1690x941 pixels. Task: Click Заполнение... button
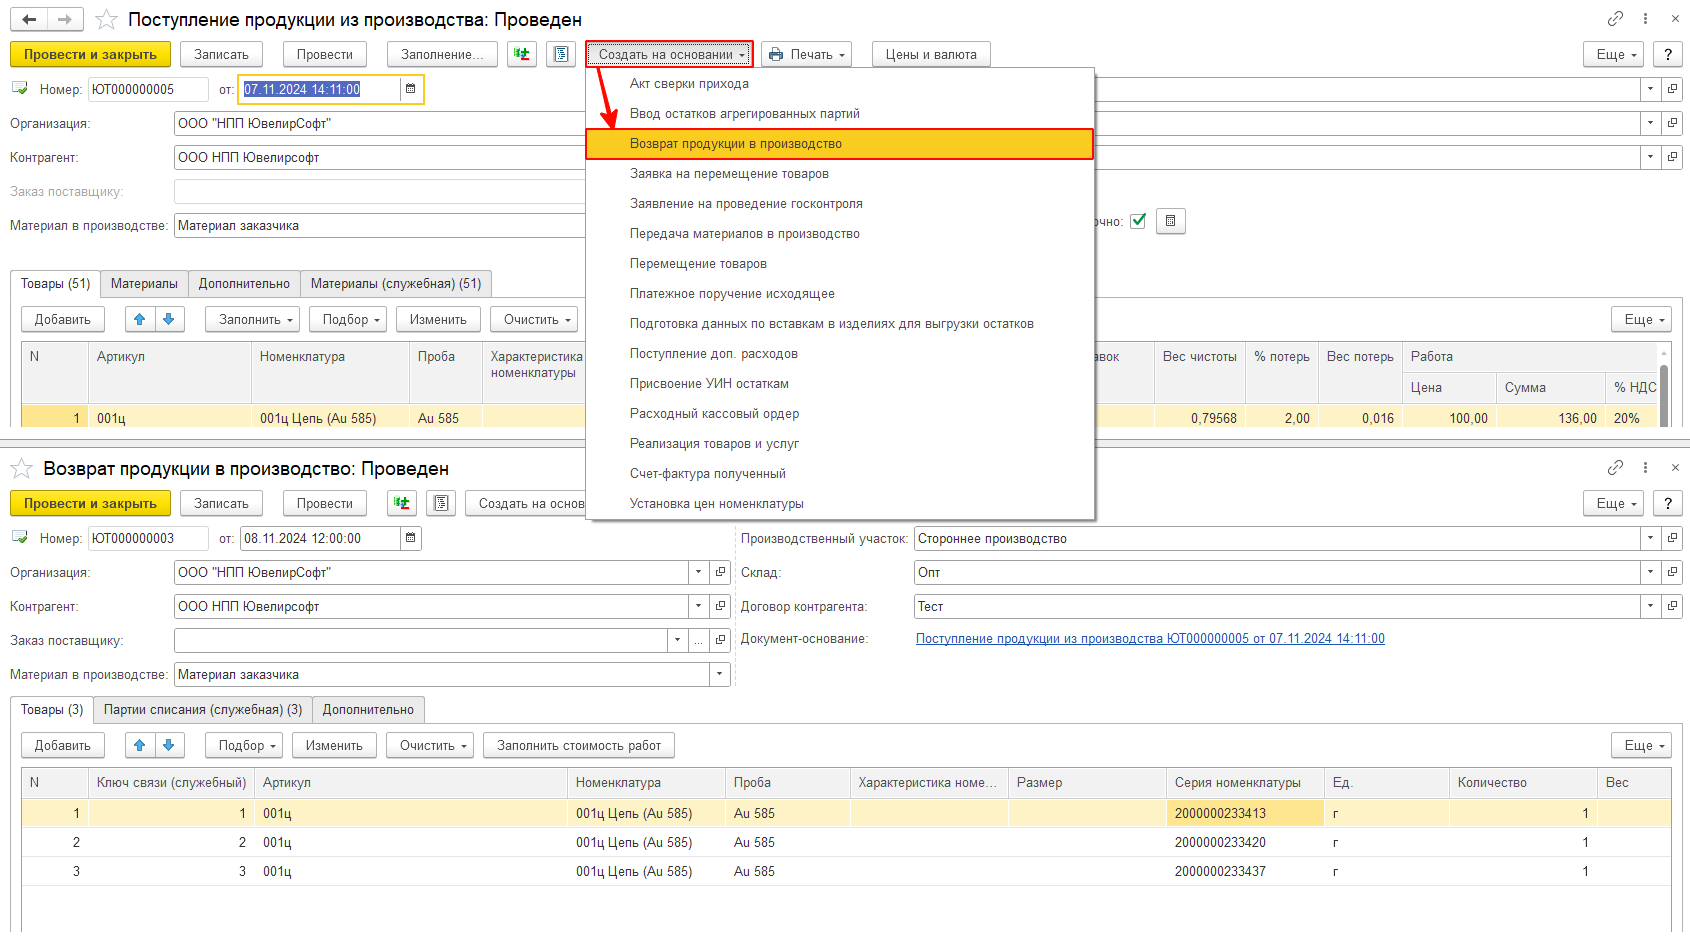point(442,54)
